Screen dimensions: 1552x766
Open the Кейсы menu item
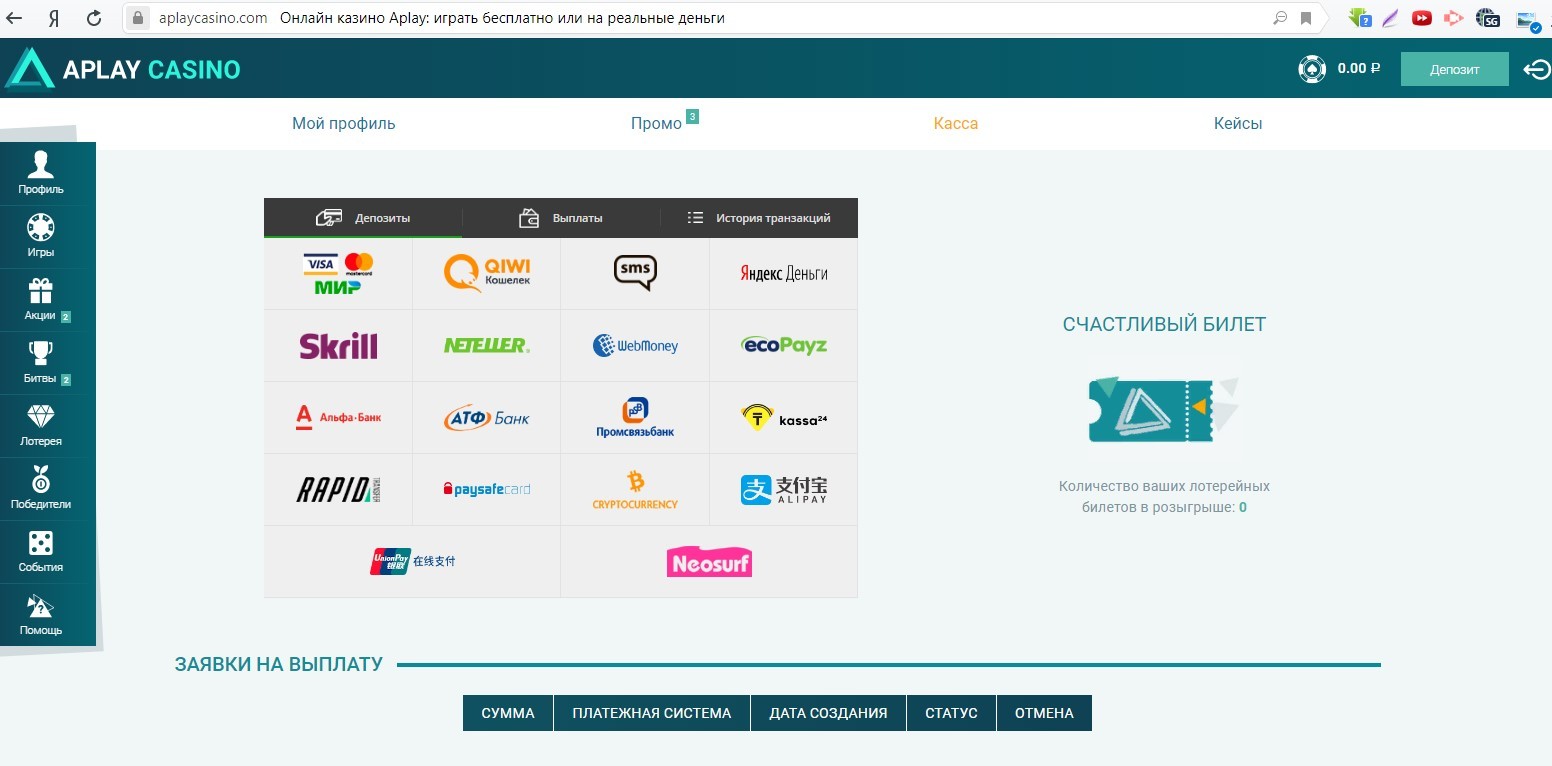pyautogui.click(x=1238, y=124)
